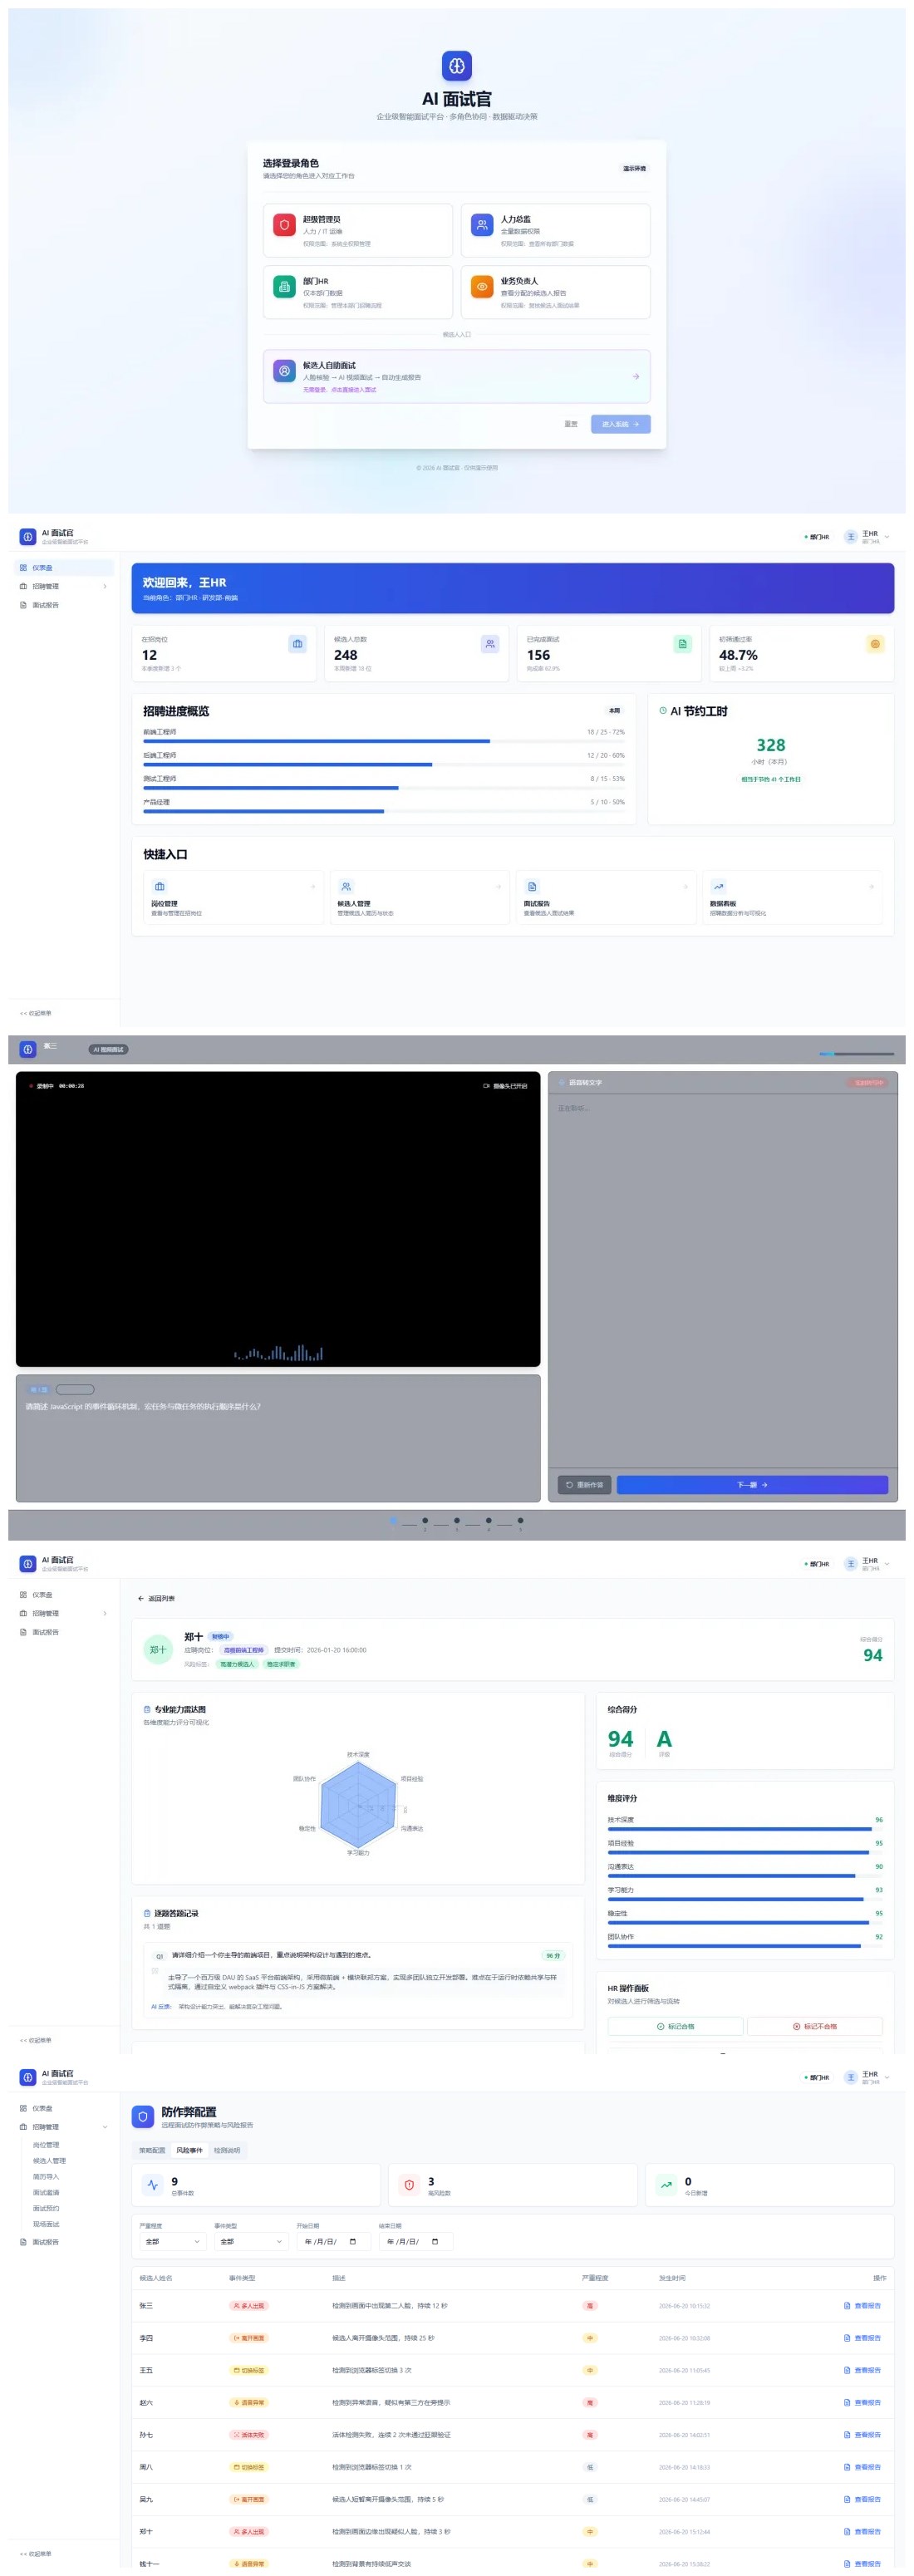Screen dimensions: 914x2576
Task: Click the arrow on the 候选人自助面试 card
Action: click(636, 377)
